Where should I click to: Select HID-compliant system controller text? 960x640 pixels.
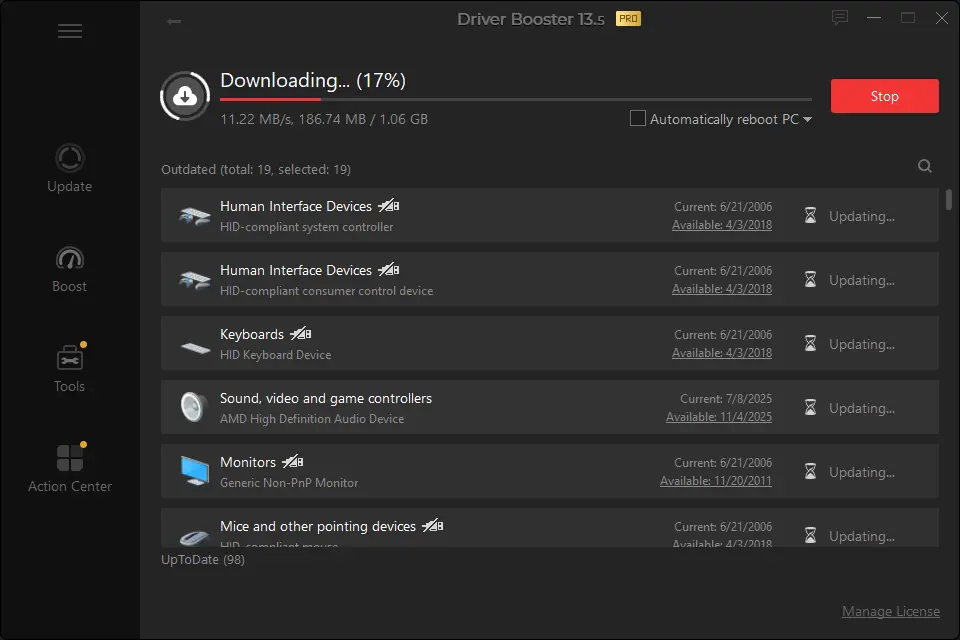point(307,227)
